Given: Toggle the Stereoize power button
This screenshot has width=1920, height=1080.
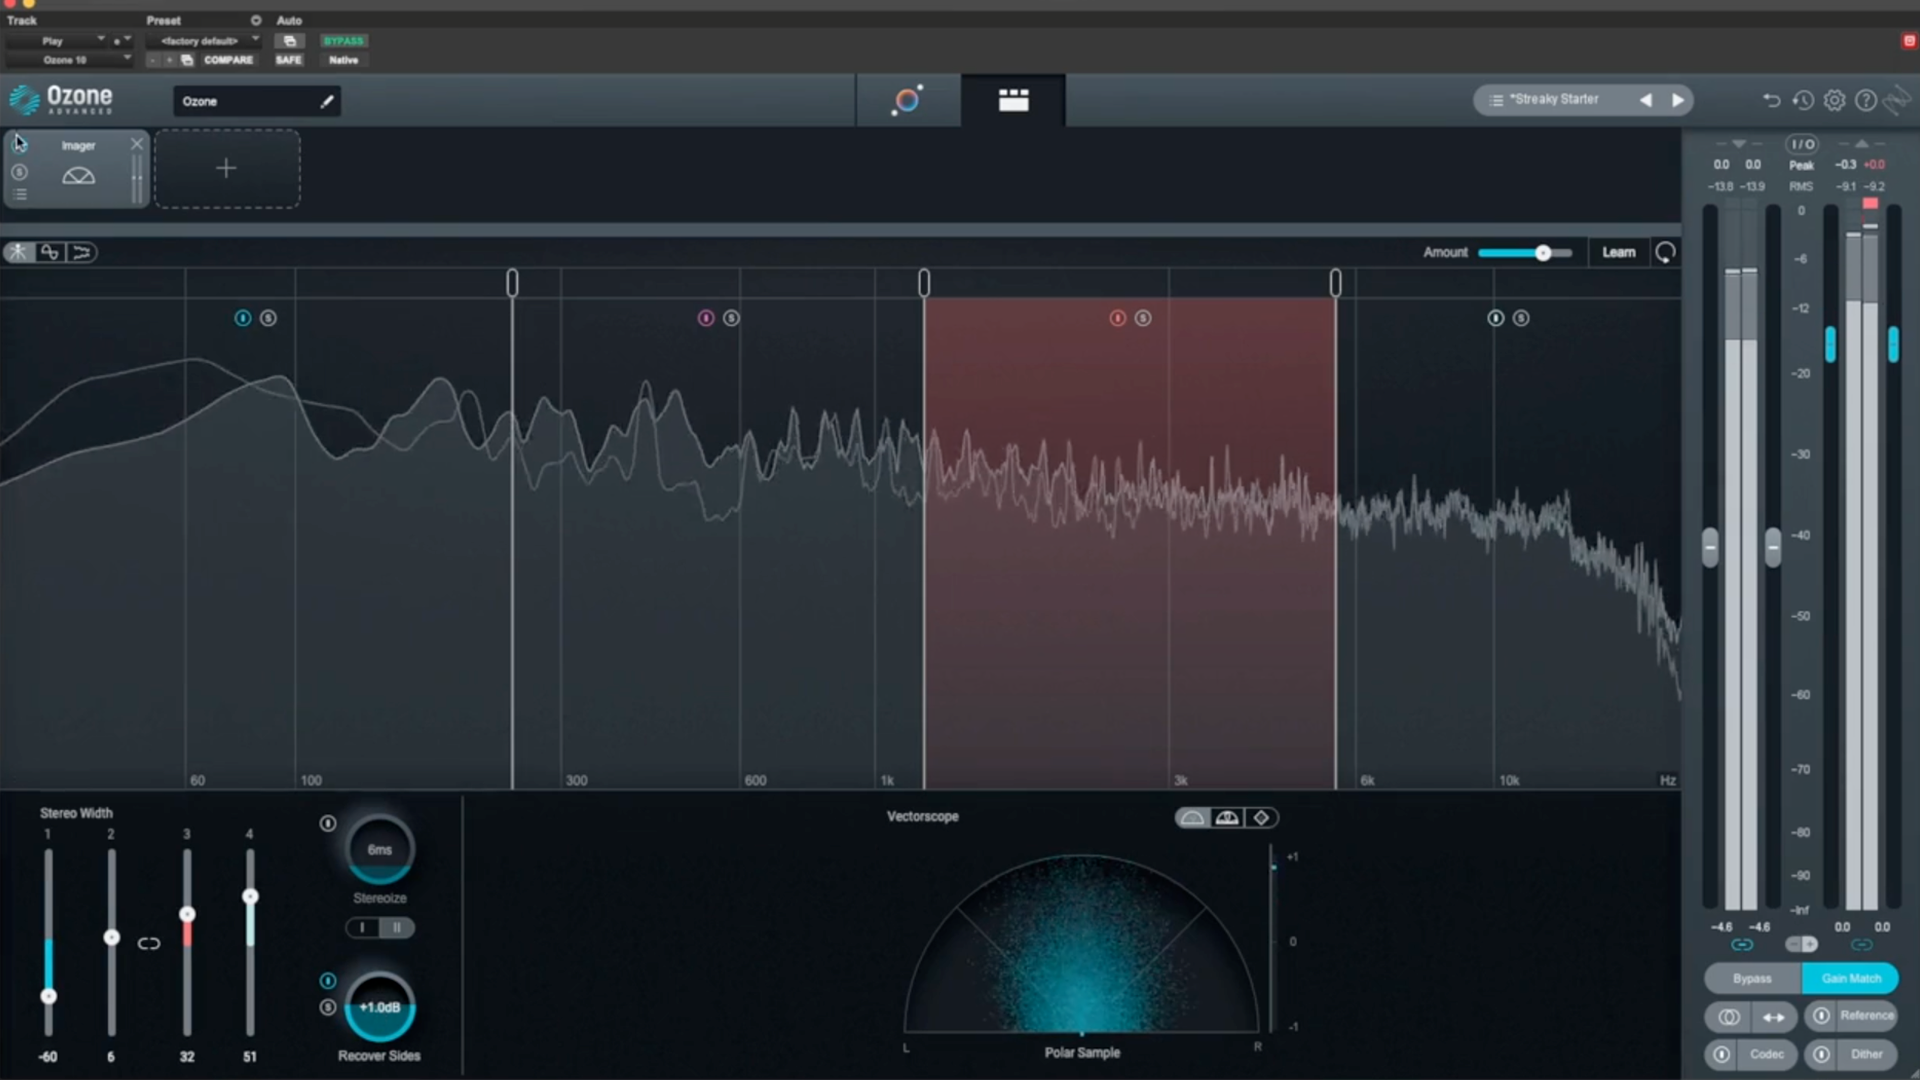Looking at the screenshot, I should point(328,823).
